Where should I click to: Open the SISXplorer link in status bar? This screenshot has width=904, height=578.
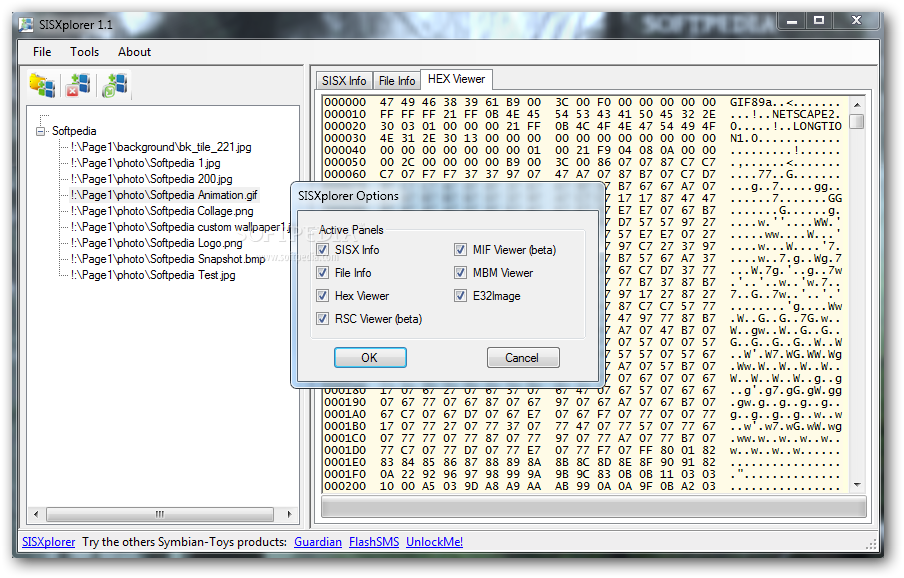coord(48,542)
